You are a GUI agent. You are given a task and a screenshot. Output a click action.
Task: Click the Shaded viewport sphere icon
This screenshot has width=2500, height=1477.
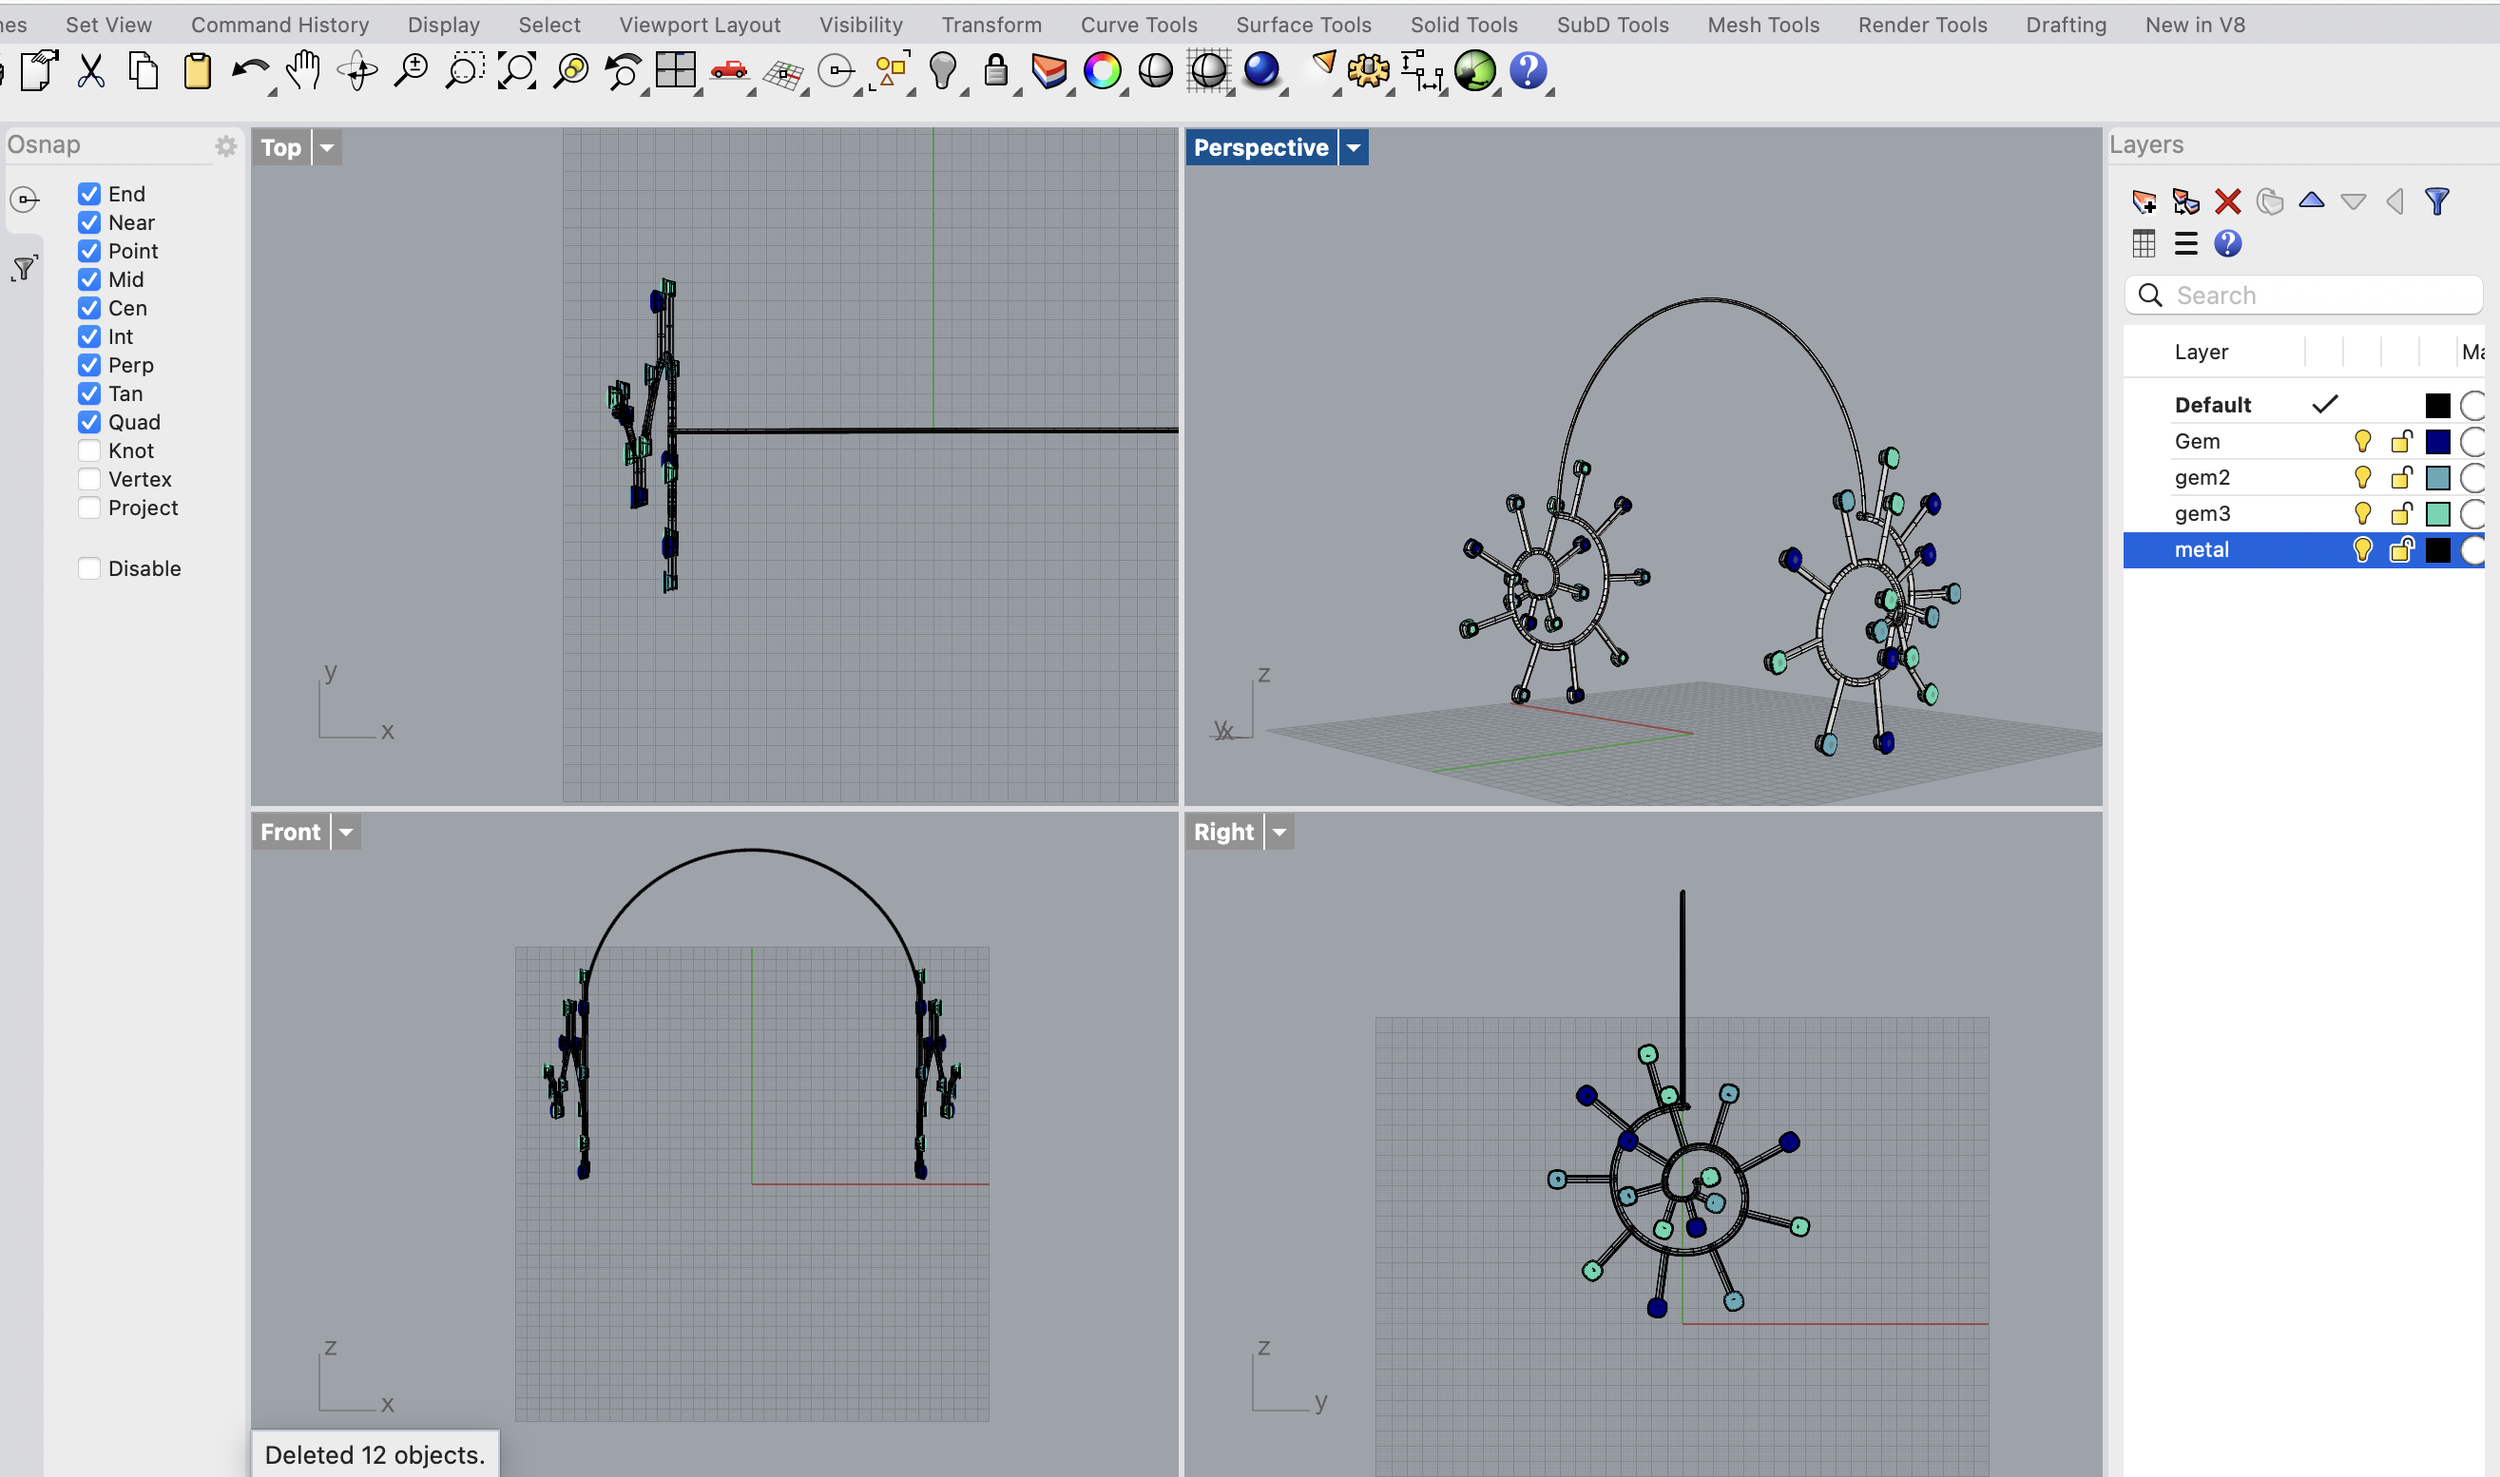[x=1155, y=71]
